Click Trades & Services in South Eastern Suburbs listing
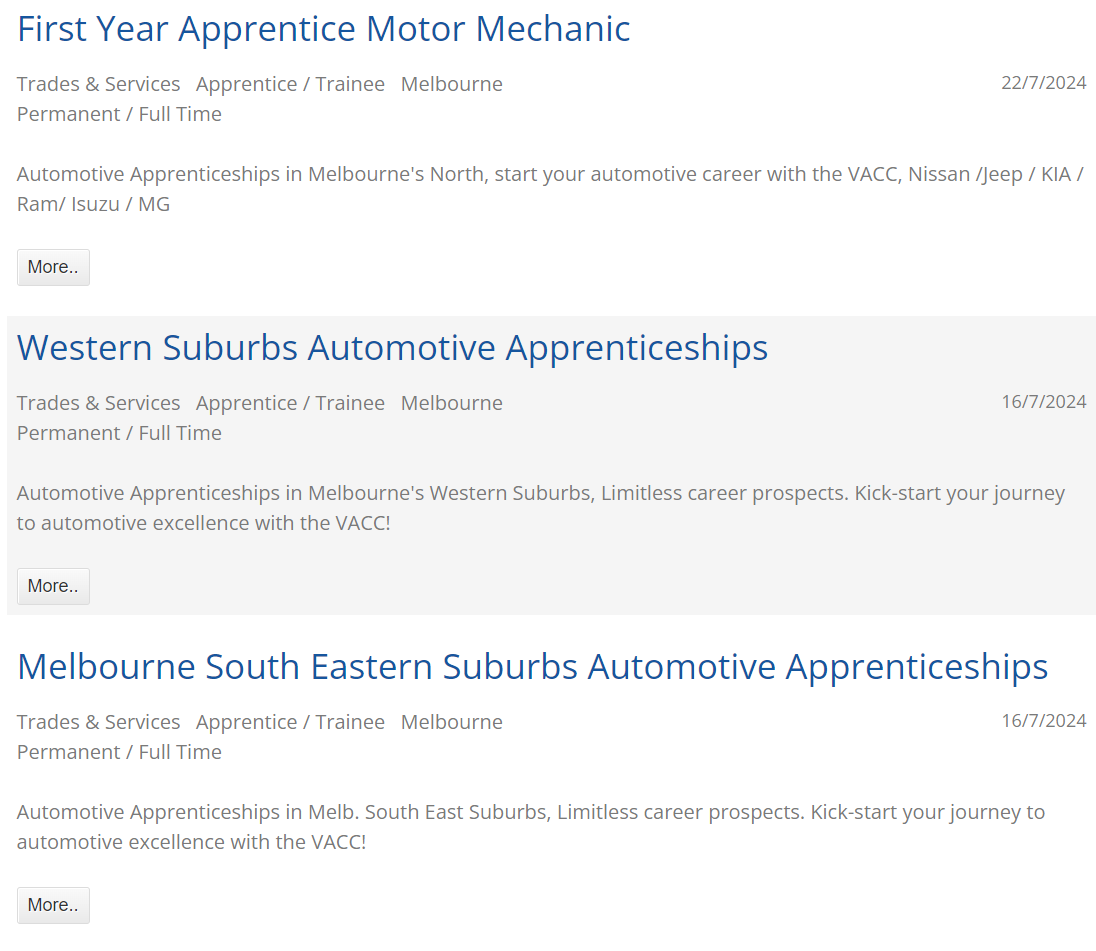1096x951 pixels. (x=98, y=722)
